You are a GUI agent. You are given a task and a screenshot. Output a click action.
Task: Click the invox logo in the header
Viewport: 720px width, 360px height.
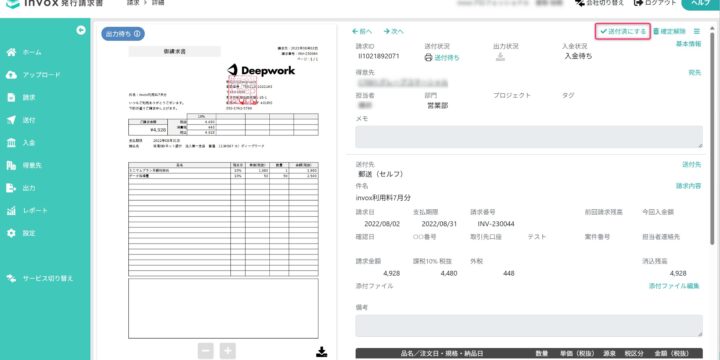pos(54,3)
